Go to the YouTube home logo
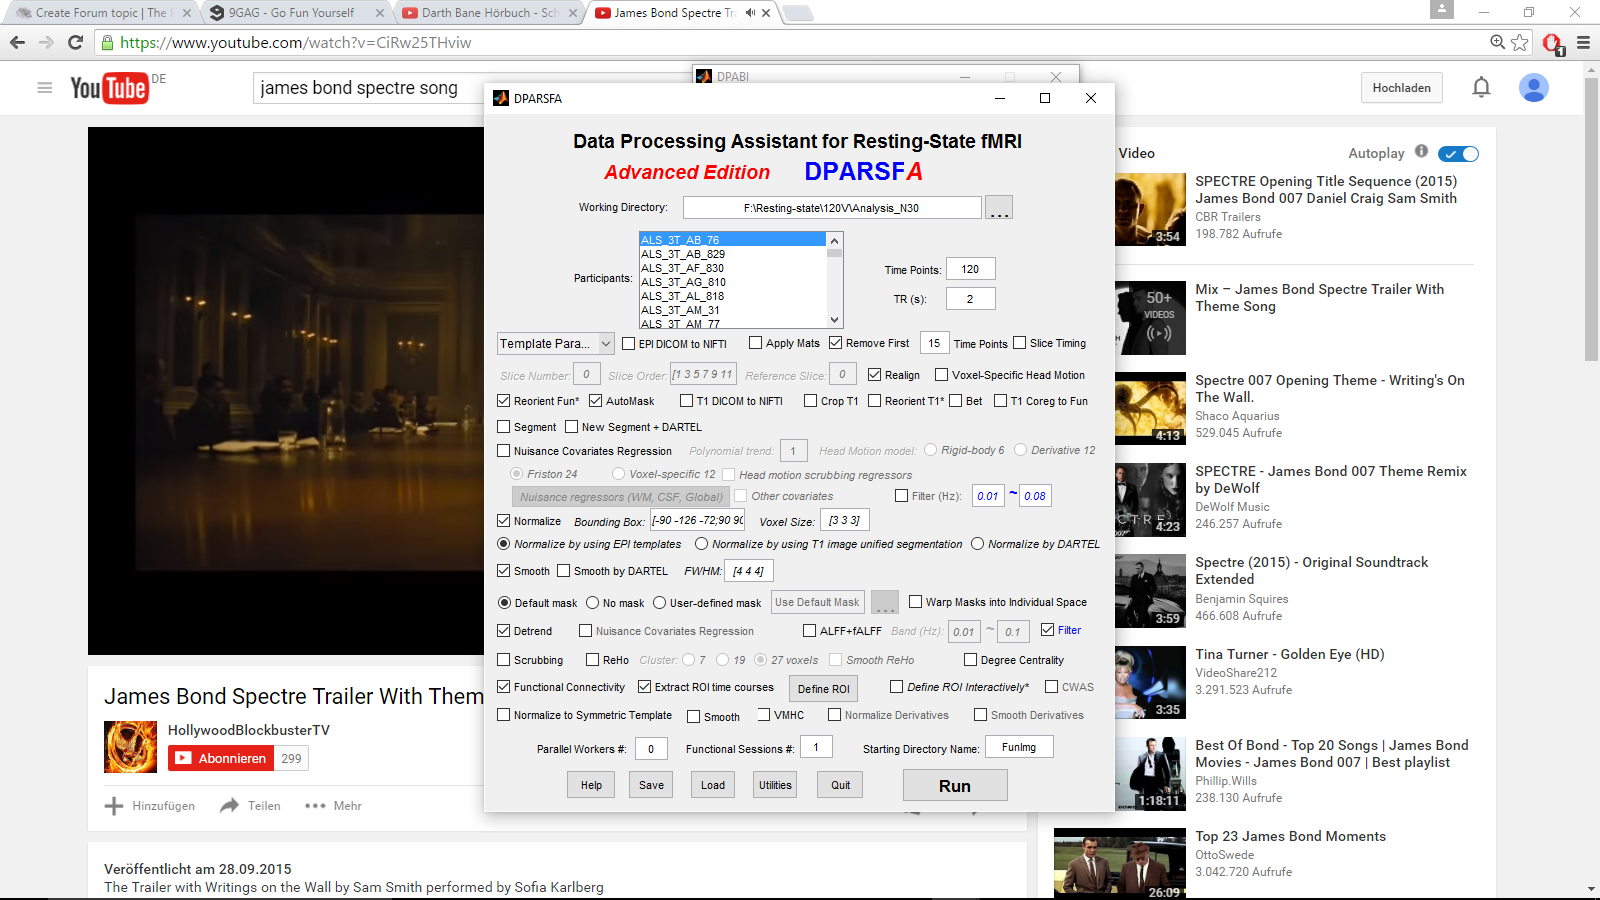 click(x=110, y=88)
